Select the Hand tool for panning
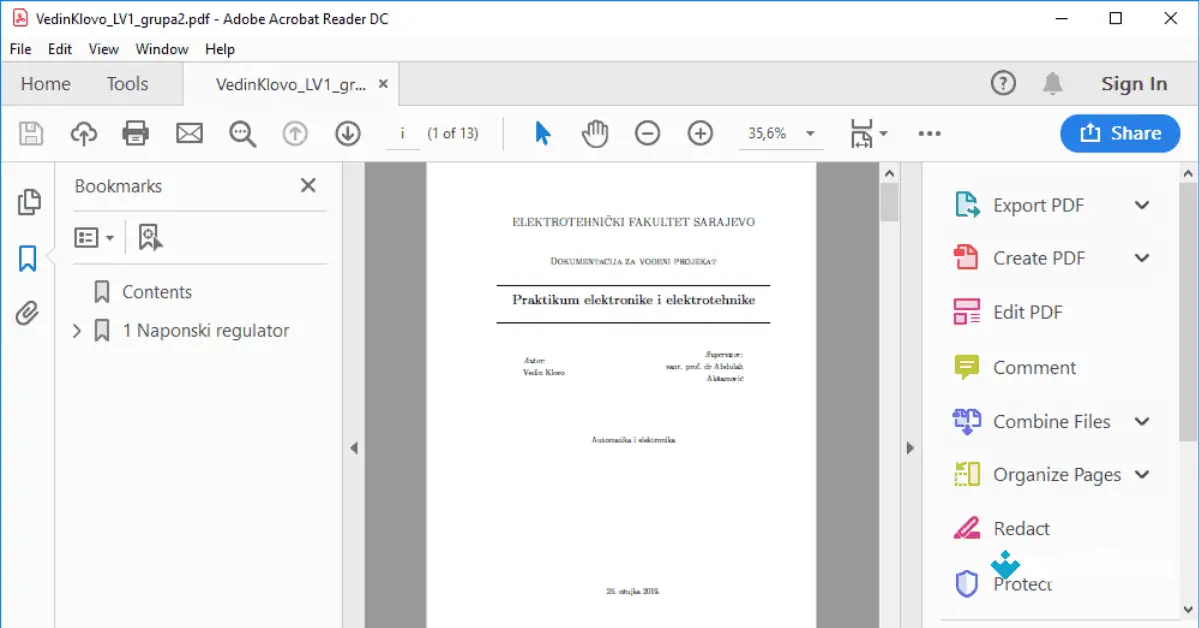The width and height of the screenshot is (1200, 628). [x=594, y=133]
